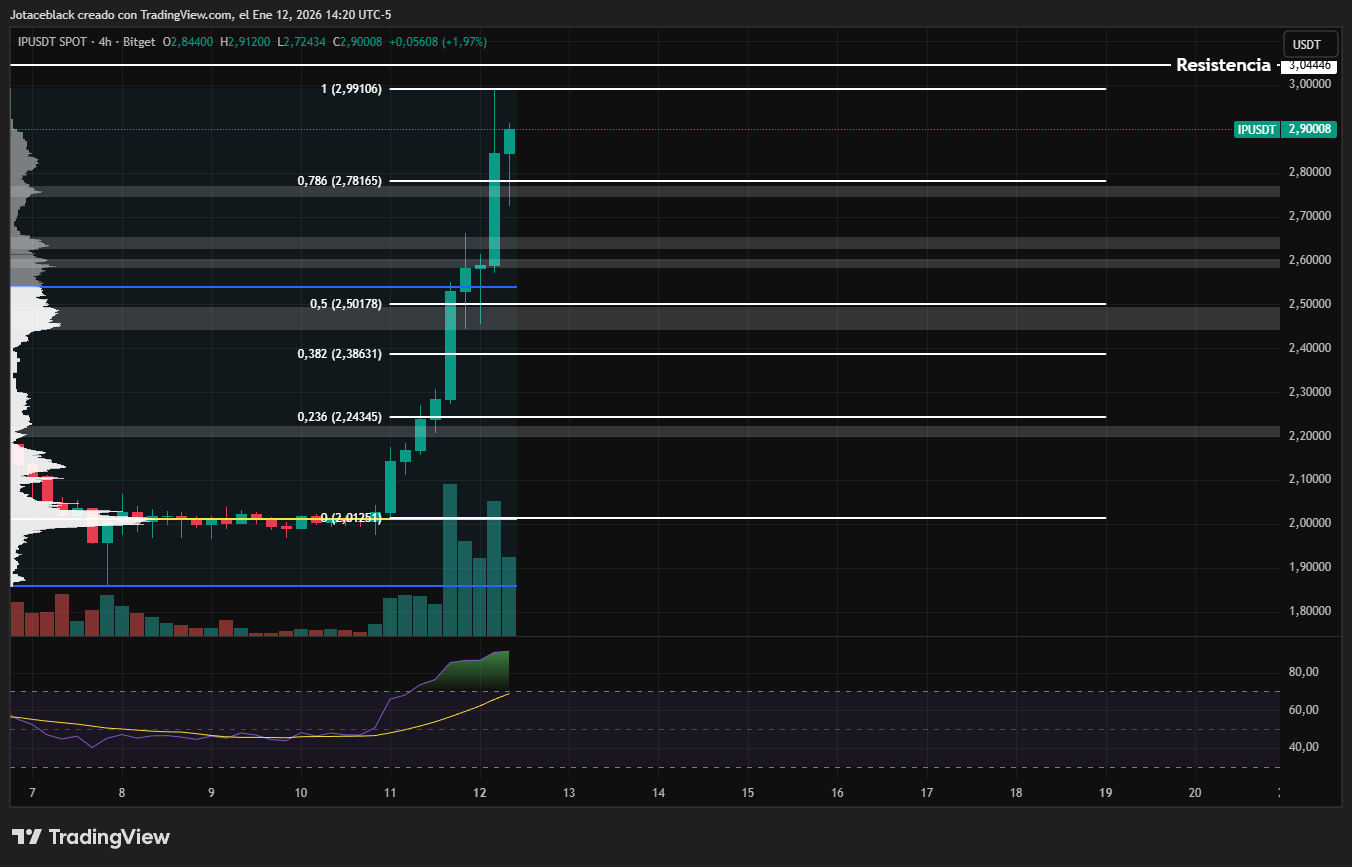Viewport: 1352px width, 867px height.
Task: Click the RSI scale value 80,00
Action: 1302,672
